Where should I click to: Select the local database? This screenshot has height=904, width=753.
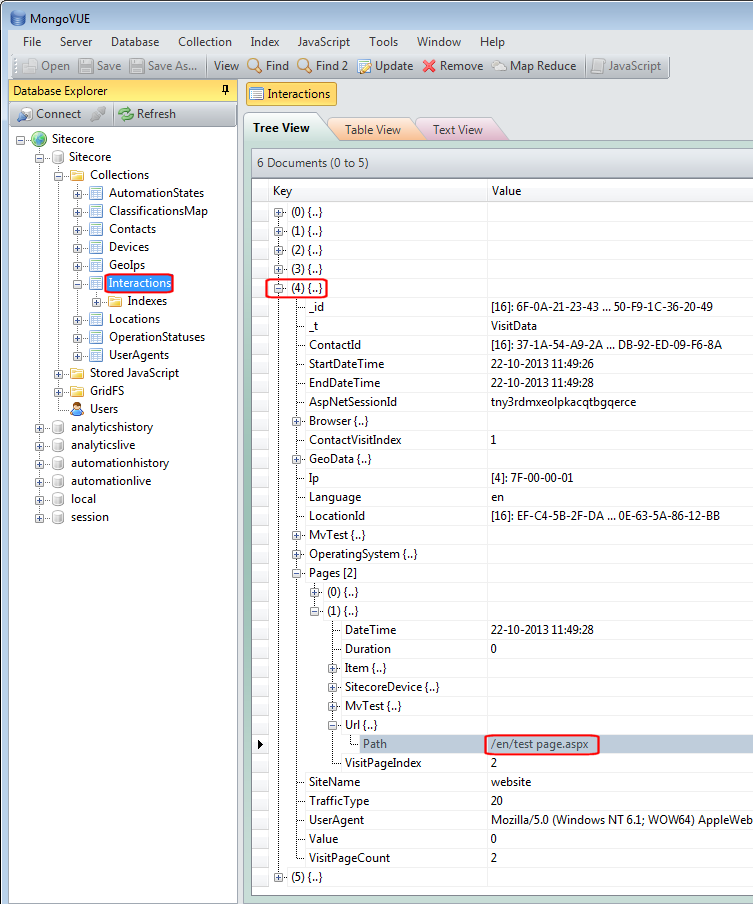(x=84, y=499)
